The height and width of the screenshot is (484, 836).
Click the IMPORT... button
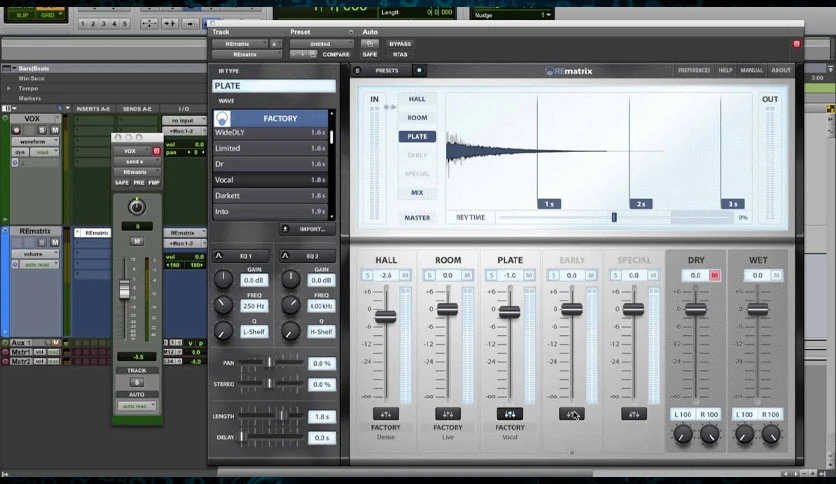click(307, 229)
